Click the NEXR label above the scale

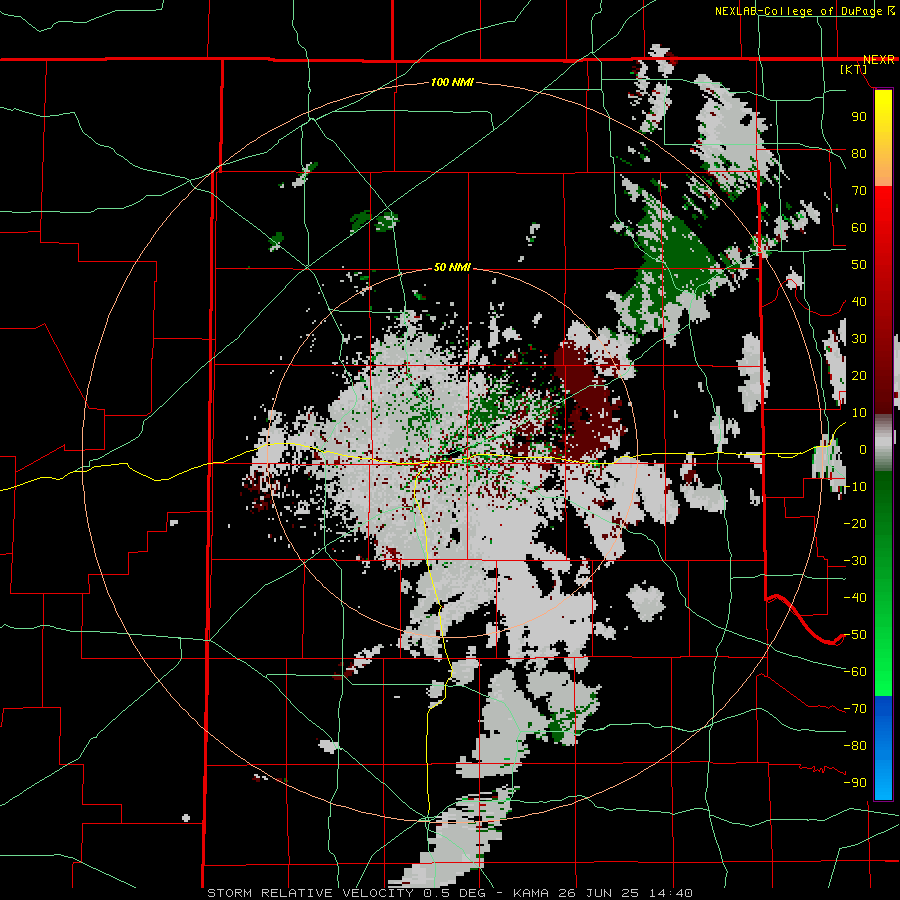(x=879, y=60)
